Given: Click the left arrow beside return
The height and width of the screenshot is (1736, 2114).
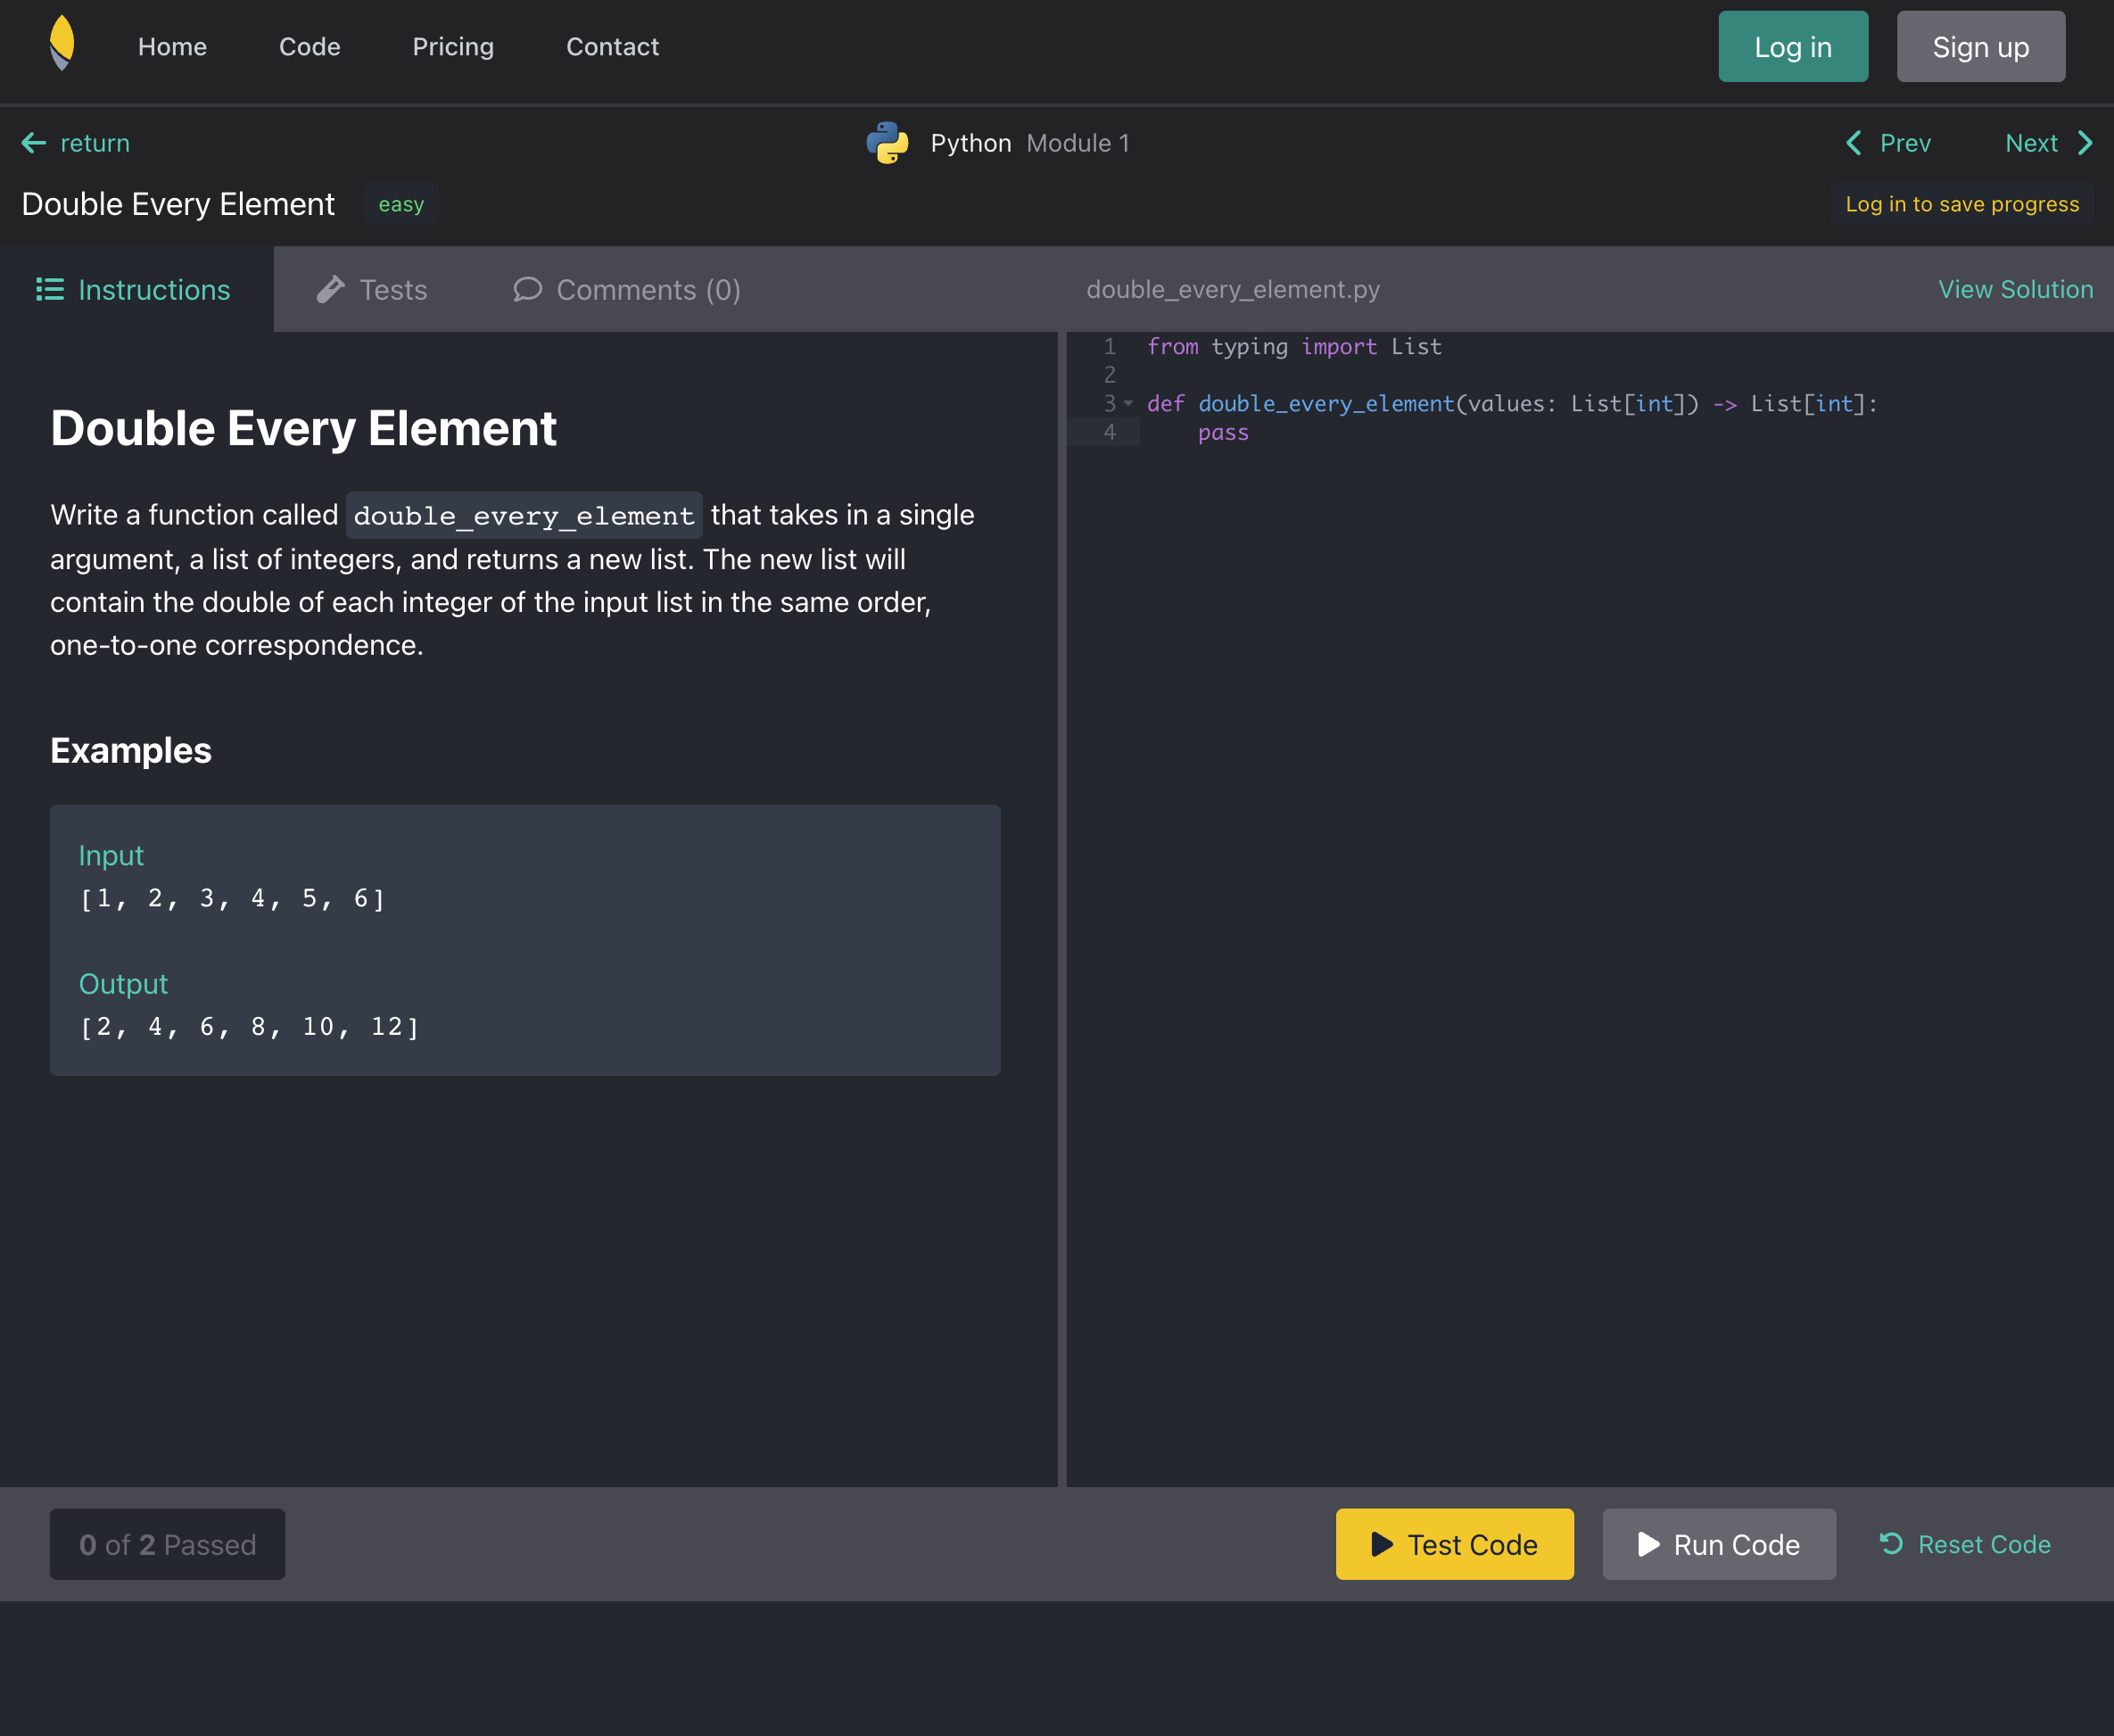Looking at the screenshot, I should (x=34, y=143).
